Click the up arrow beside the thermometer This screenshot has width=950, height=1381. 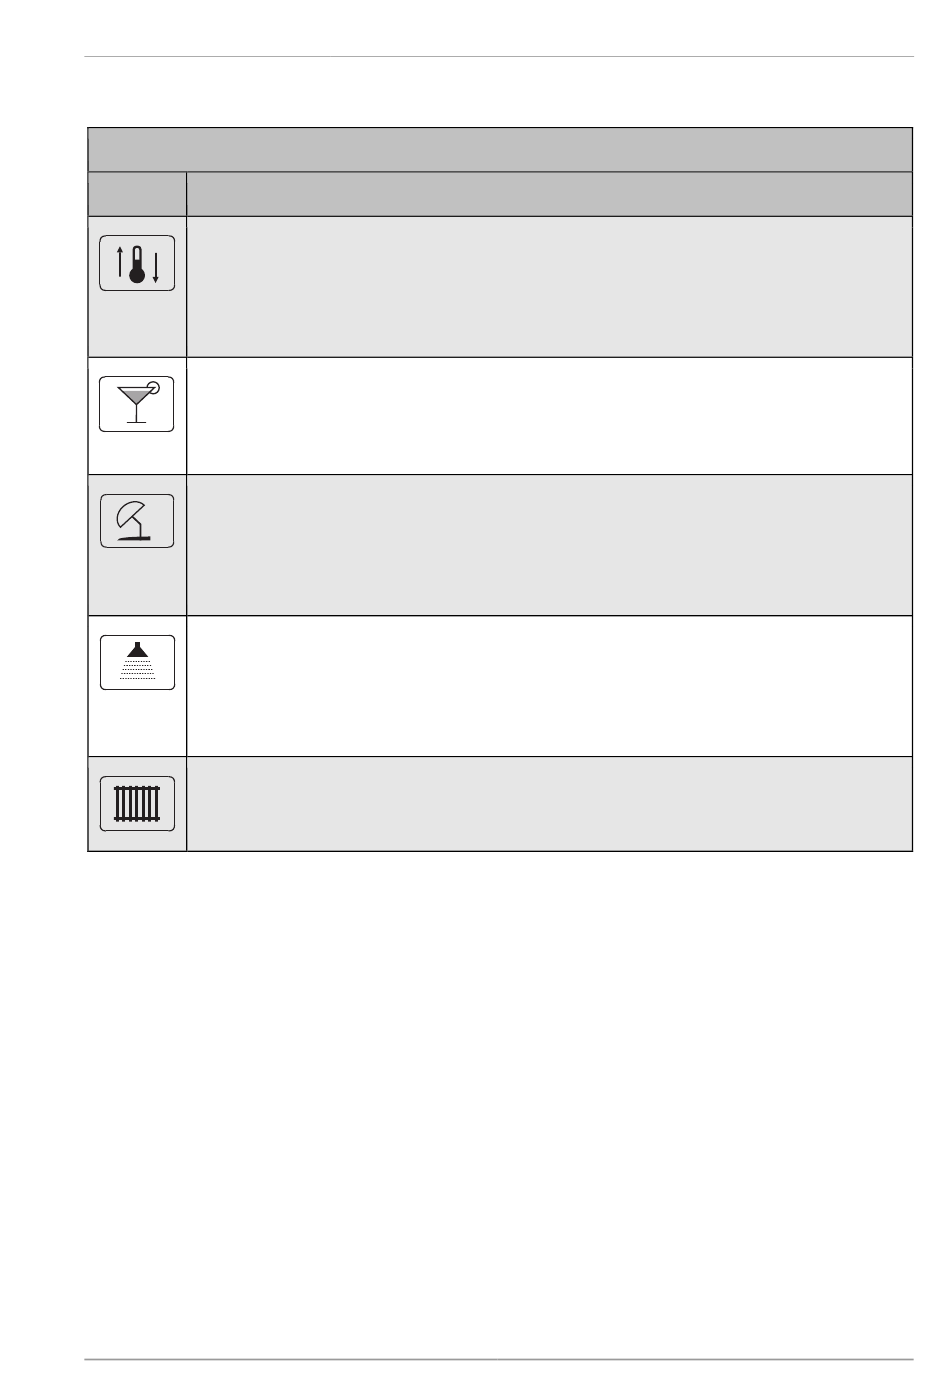pyautogui.click(x=120, y=263)
